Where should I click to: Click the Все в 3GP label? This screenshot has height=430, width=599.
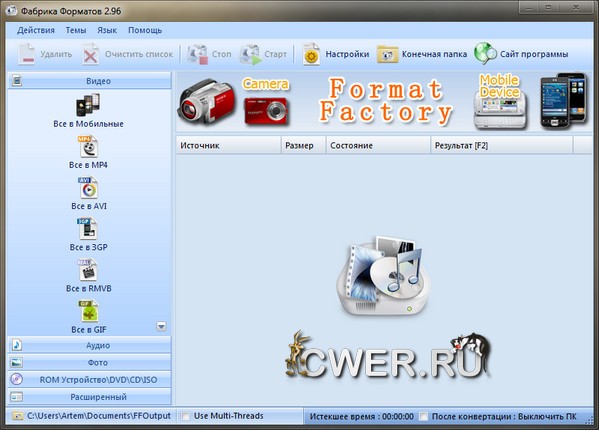pos(88,247)
